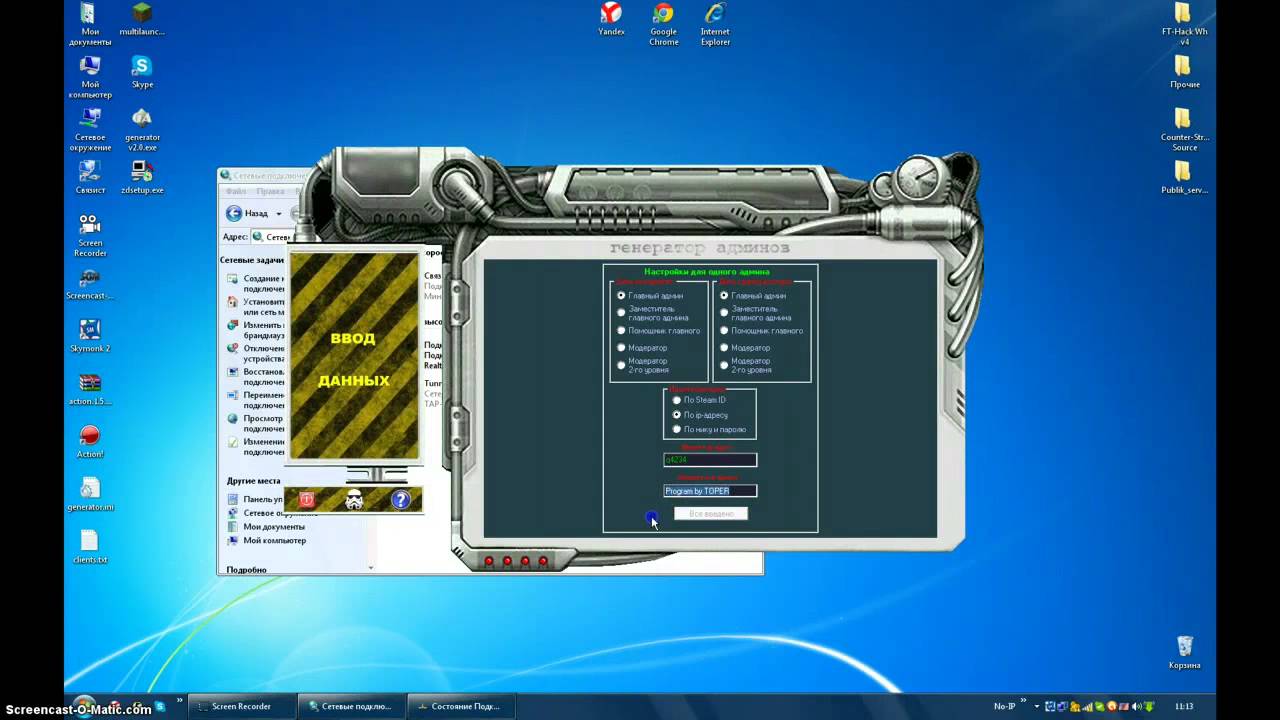1280x720 pixels.
Task: Click the Восстановление подключения task link
Action: 257,377
